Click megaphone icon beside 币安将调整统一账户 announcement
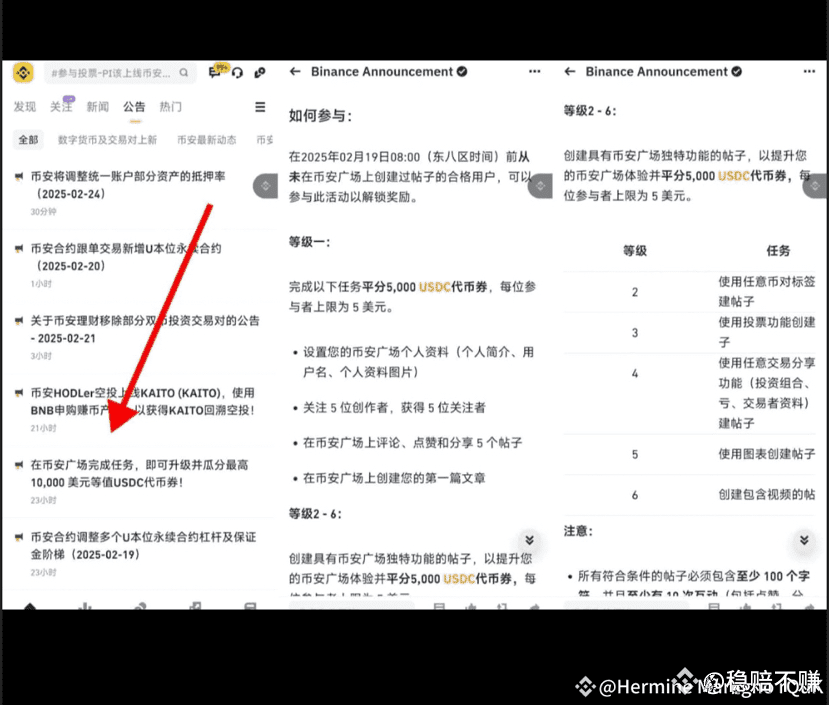The height and width of the screenshot is (705, 829). coord(19,177)
